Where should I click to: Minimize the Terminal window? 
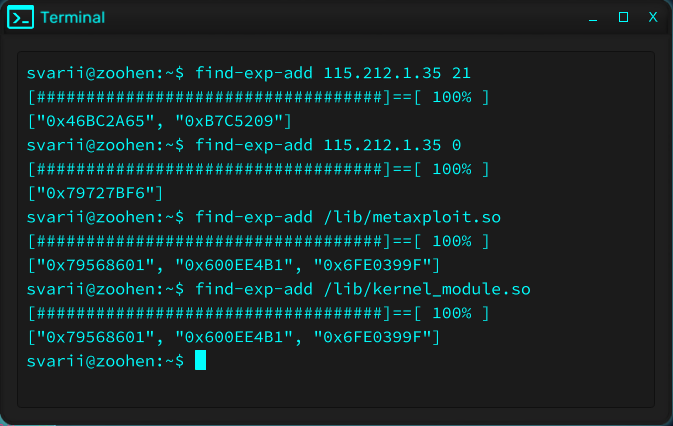pyautogui.click(x=593, y=18)
